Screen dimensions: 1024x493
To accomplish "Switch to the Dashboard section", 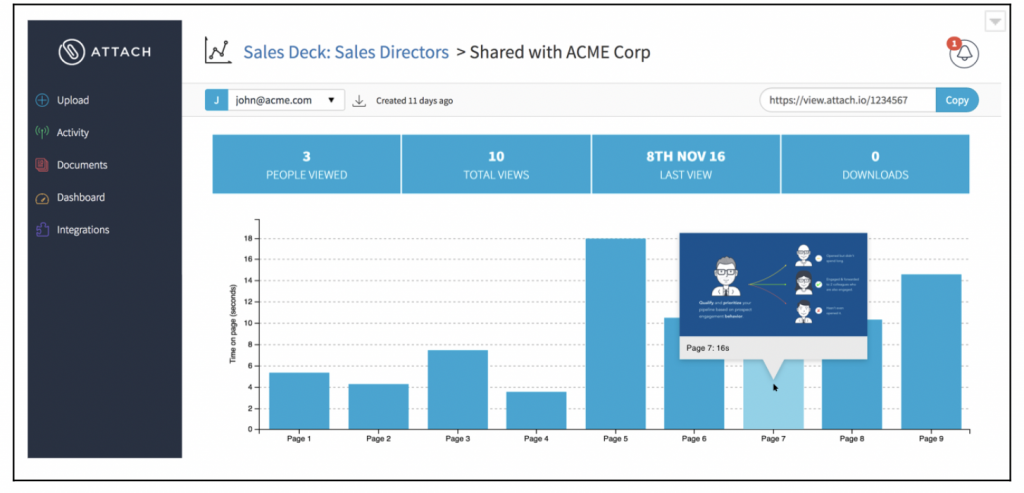I will 81,197.
